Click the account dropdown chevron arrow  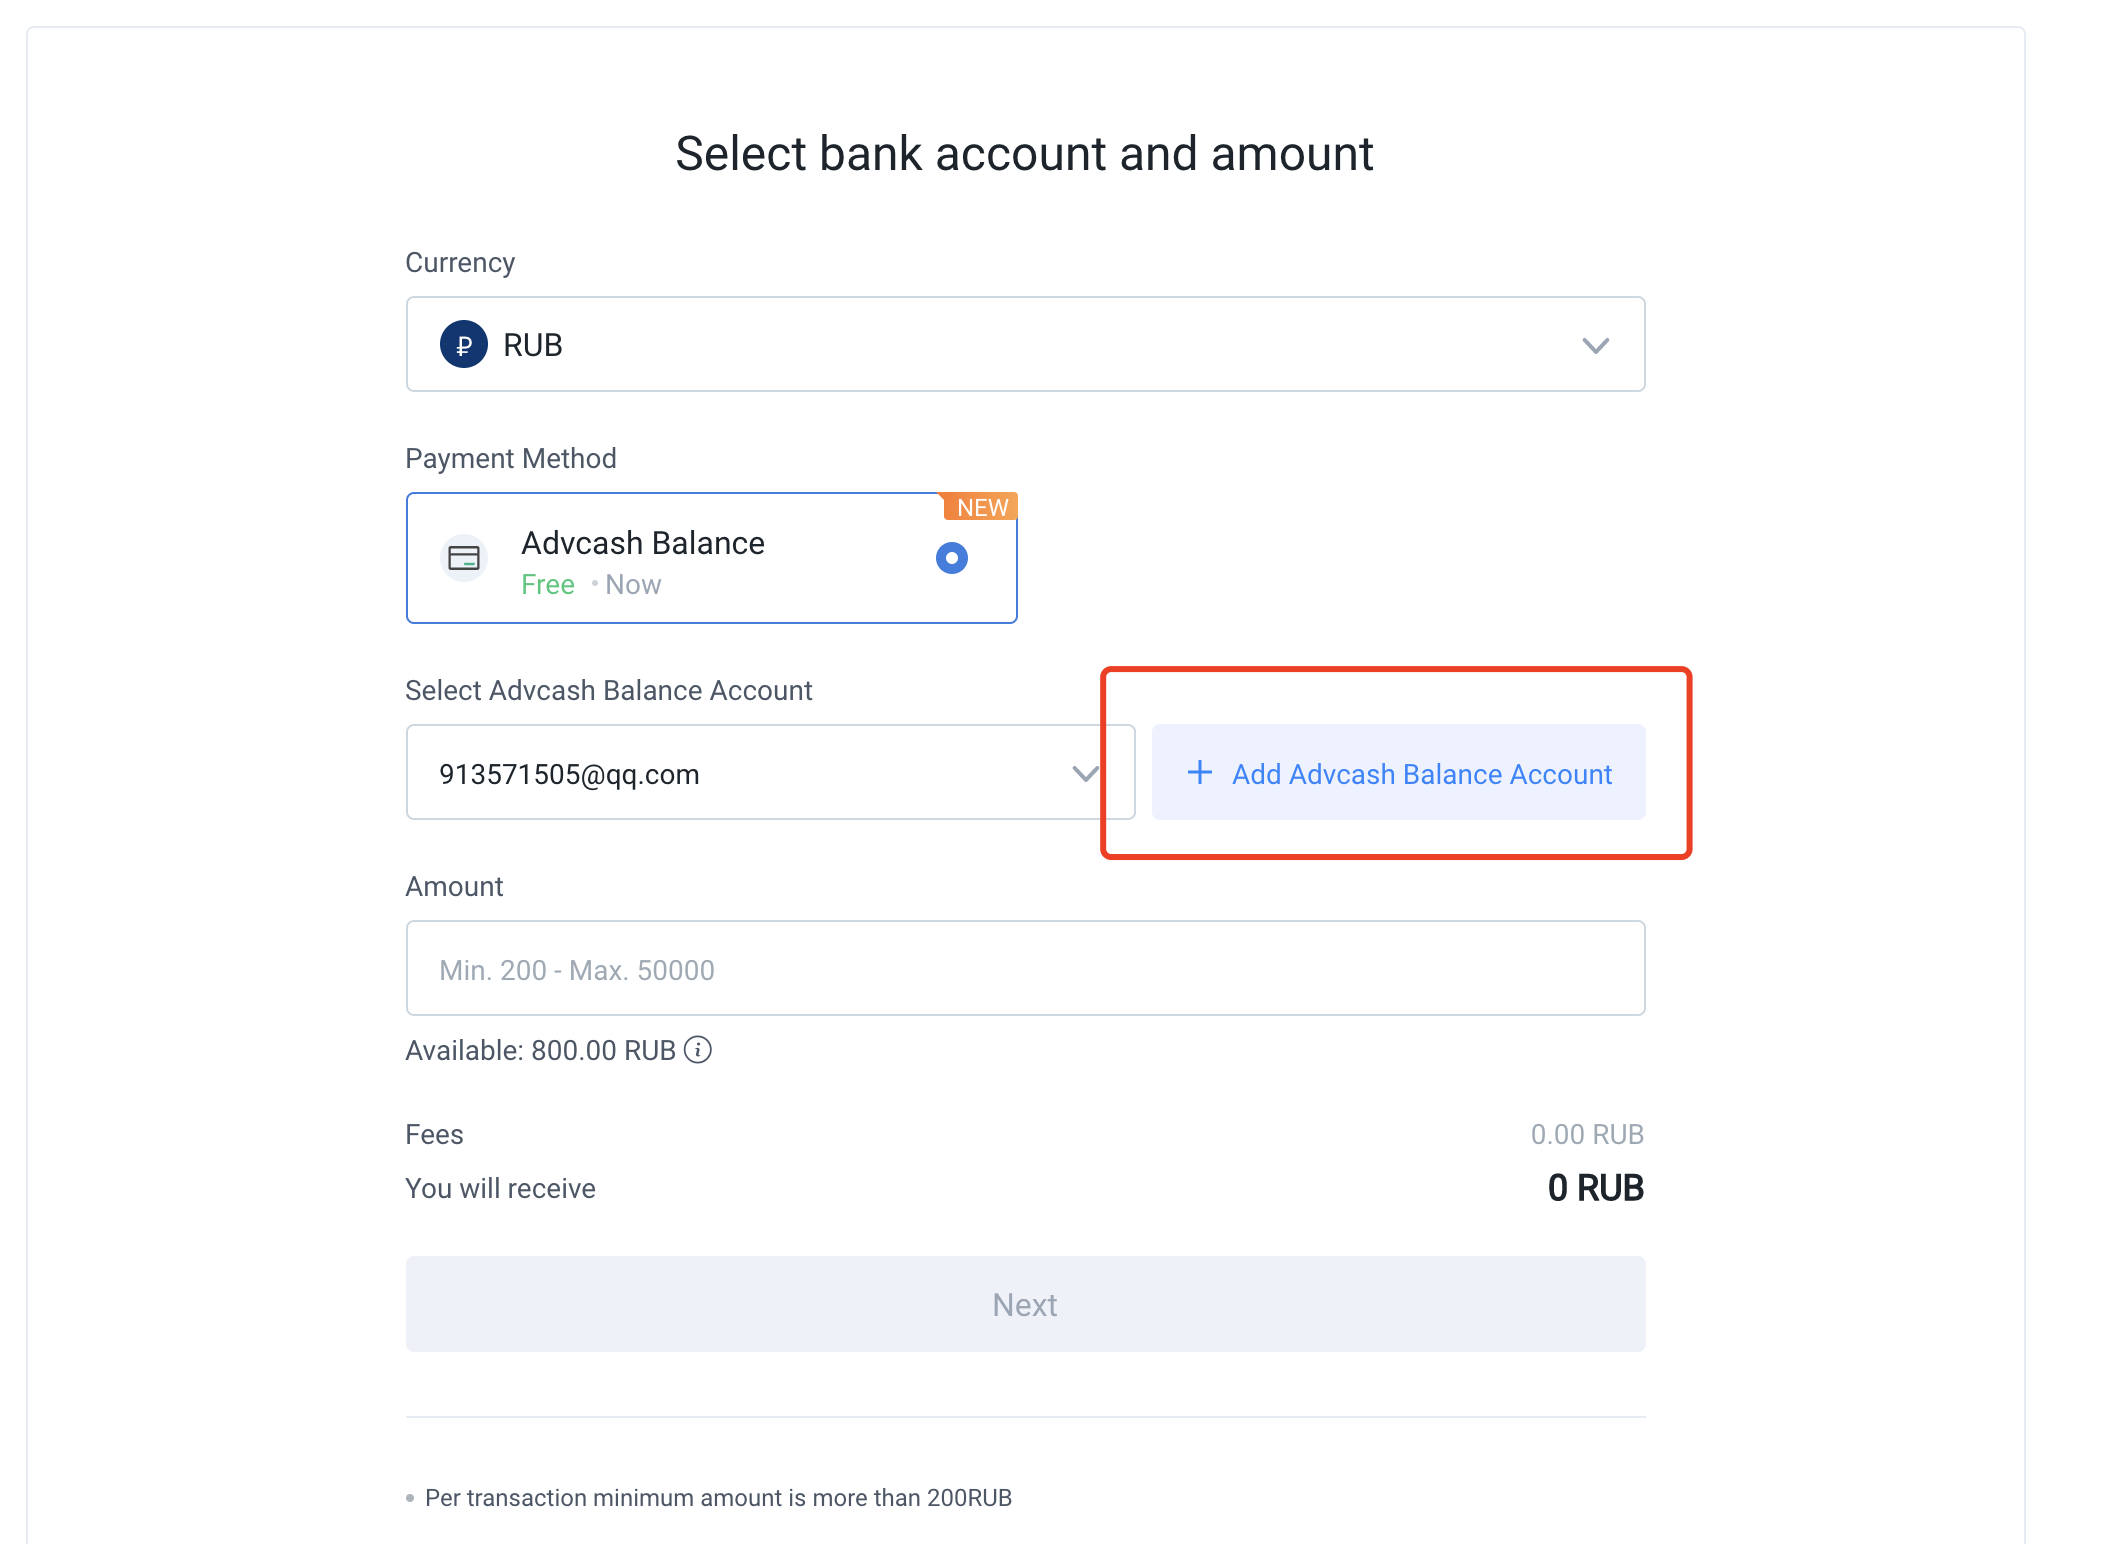pos(1085,774)
